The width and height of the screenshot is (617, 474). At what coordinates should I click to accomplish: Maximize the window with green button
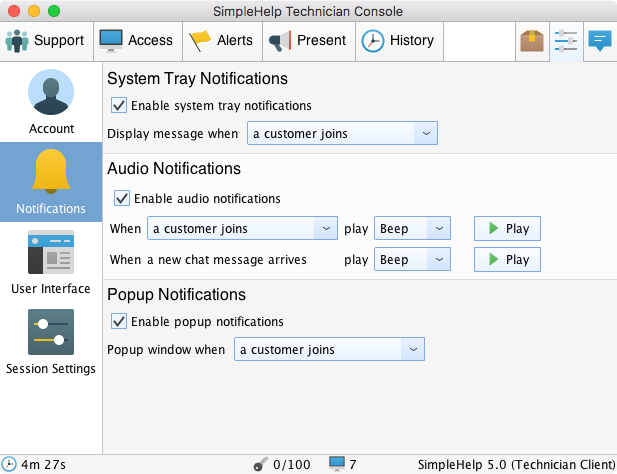[x=54, y=11]
